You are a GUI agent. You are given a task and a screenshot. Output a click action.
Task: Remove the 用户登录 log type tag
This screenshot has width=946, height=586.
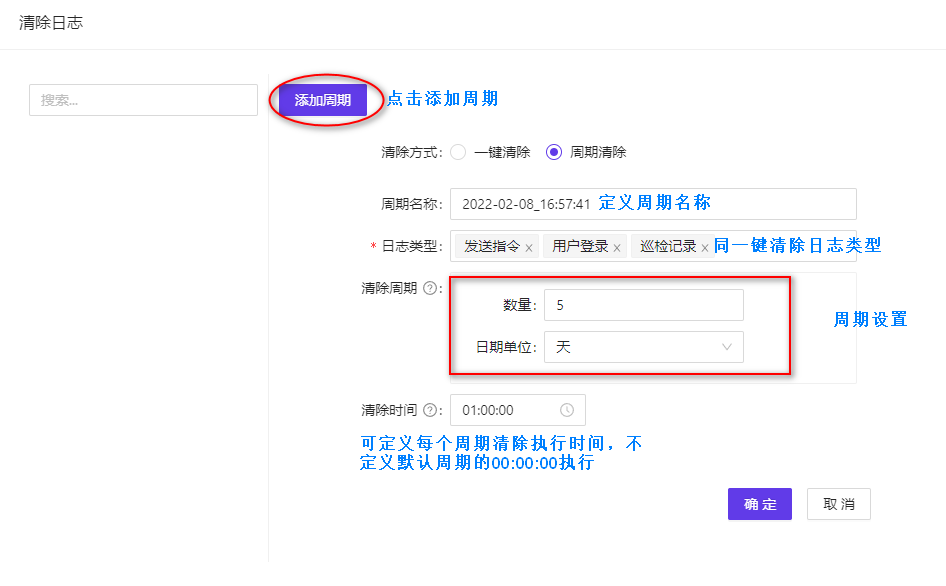click(616, 246)
